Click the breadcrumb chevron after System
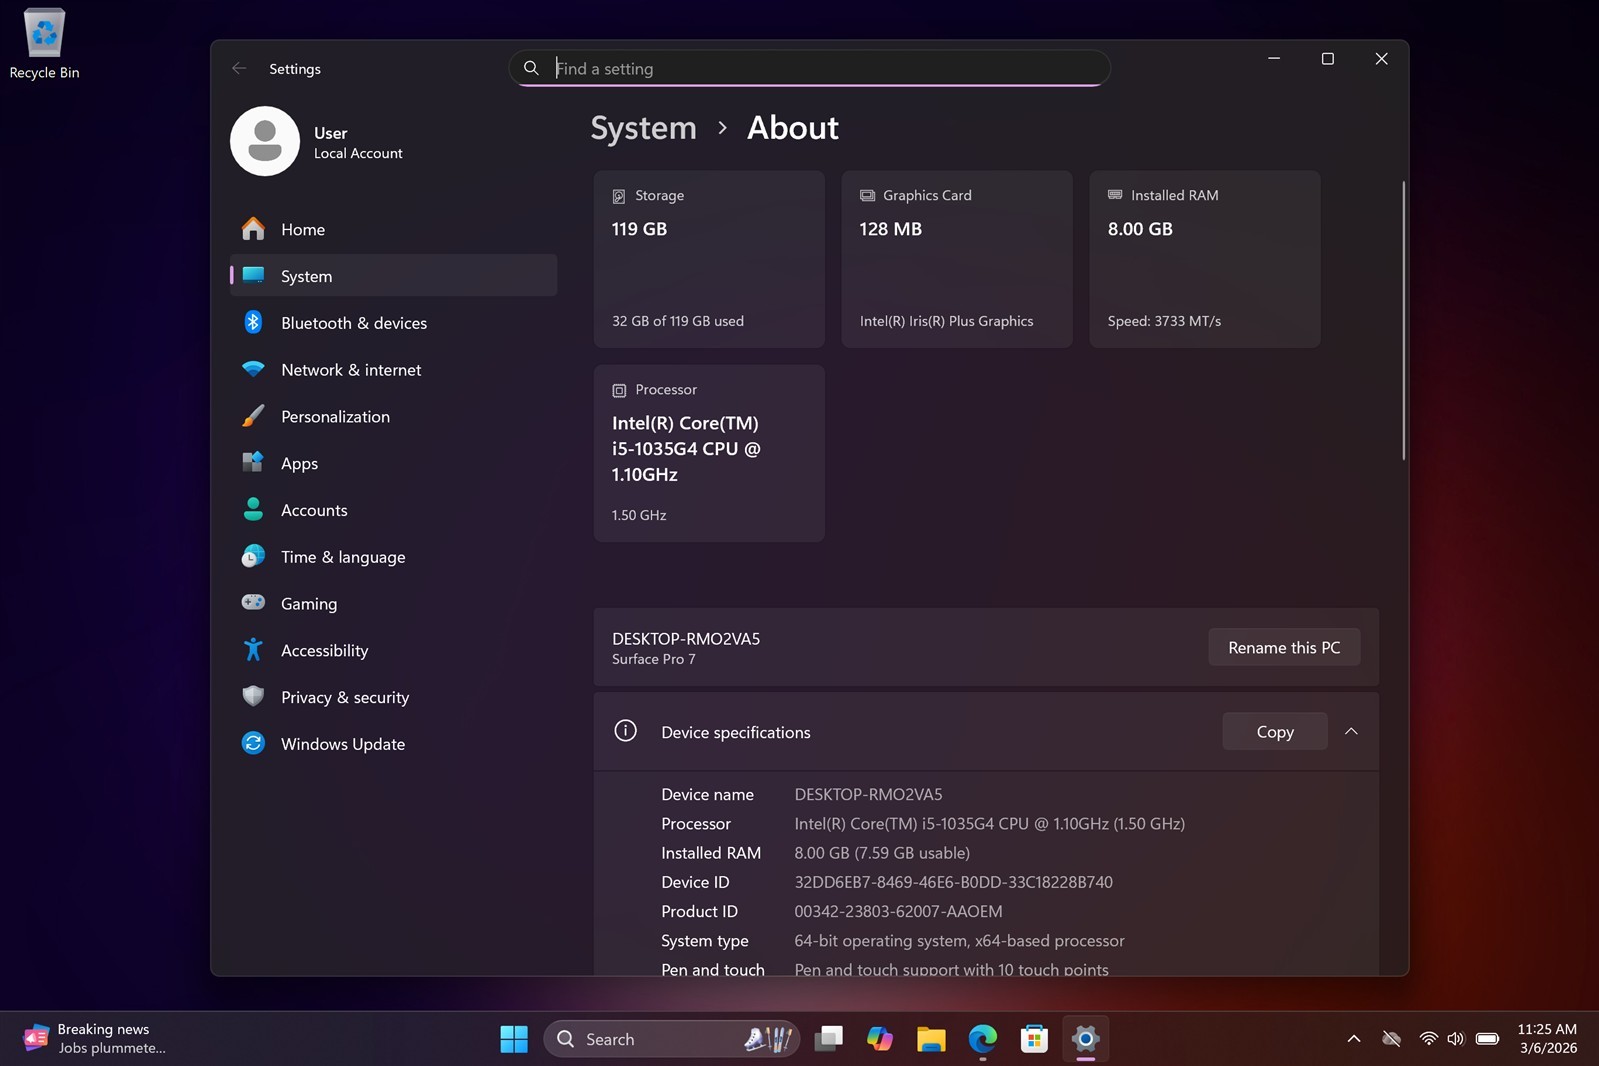 722,128
